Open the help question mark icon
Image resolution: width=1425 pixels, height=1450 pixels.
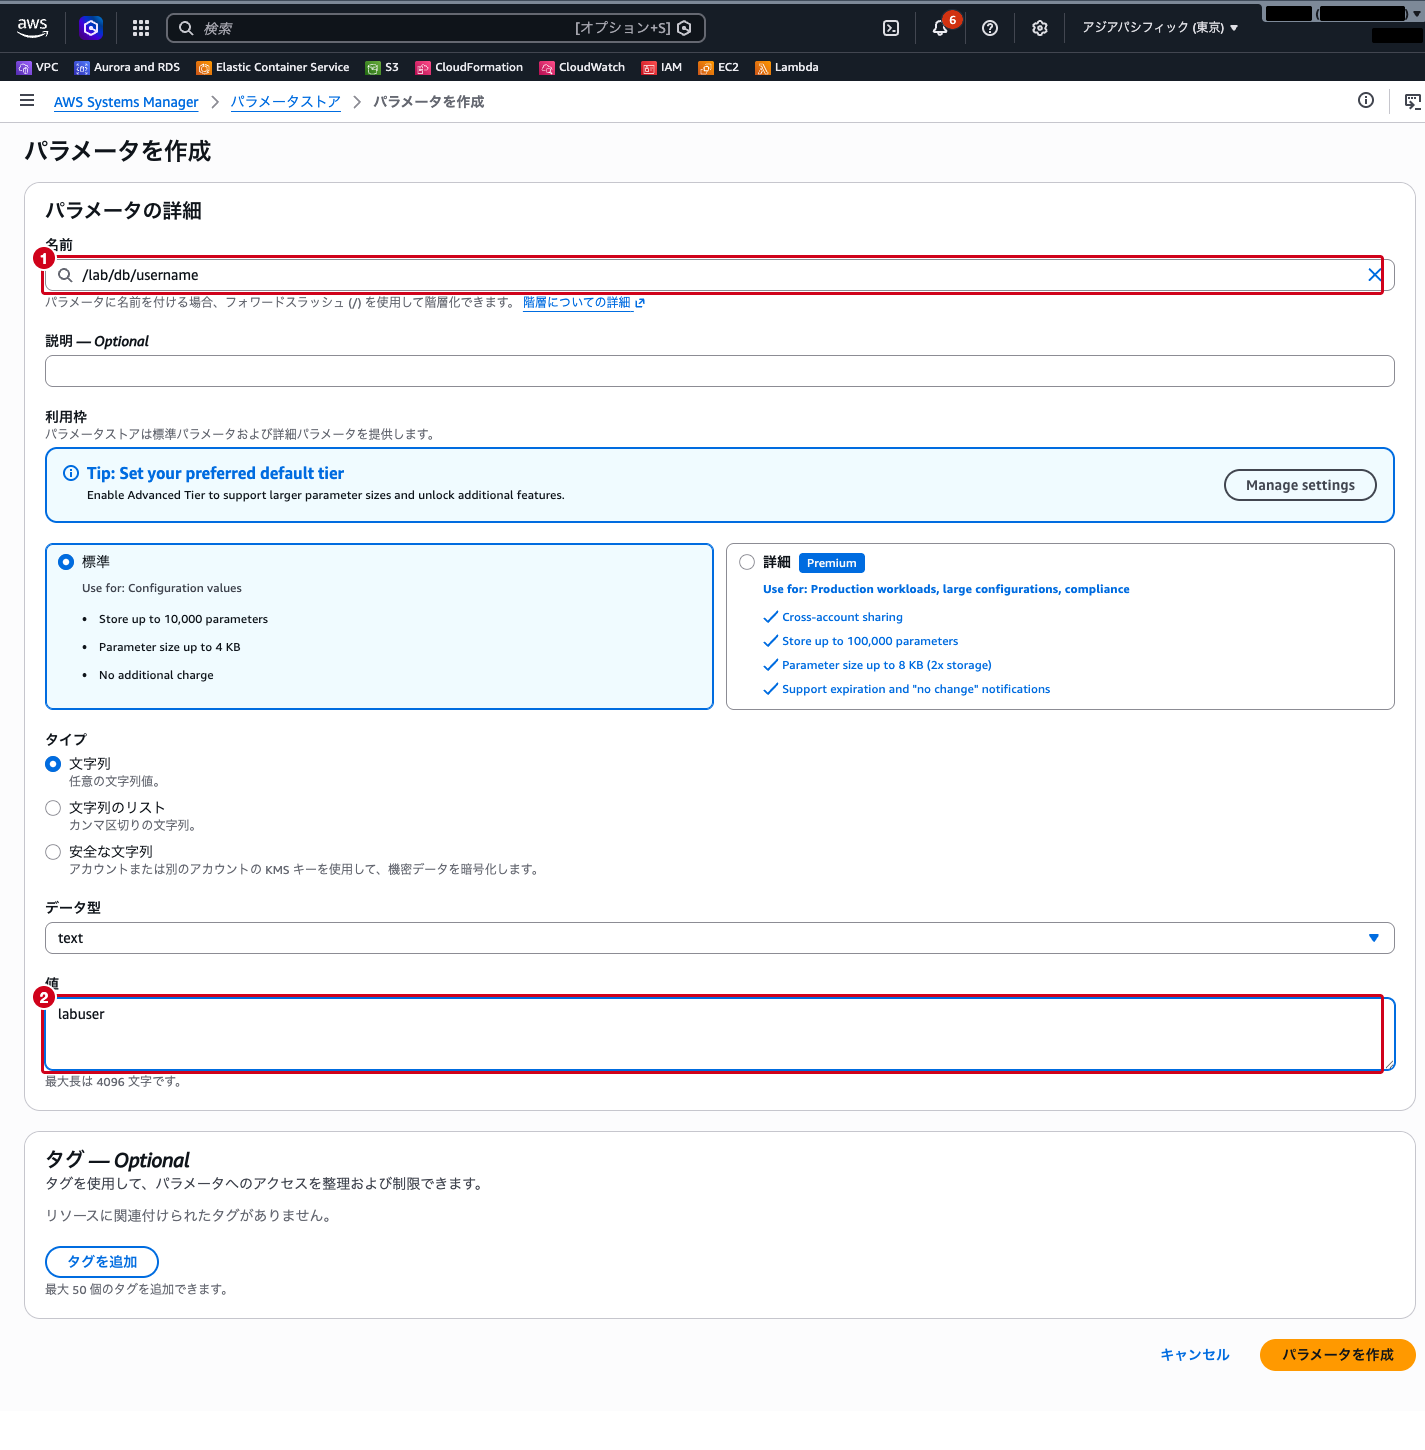990,28
